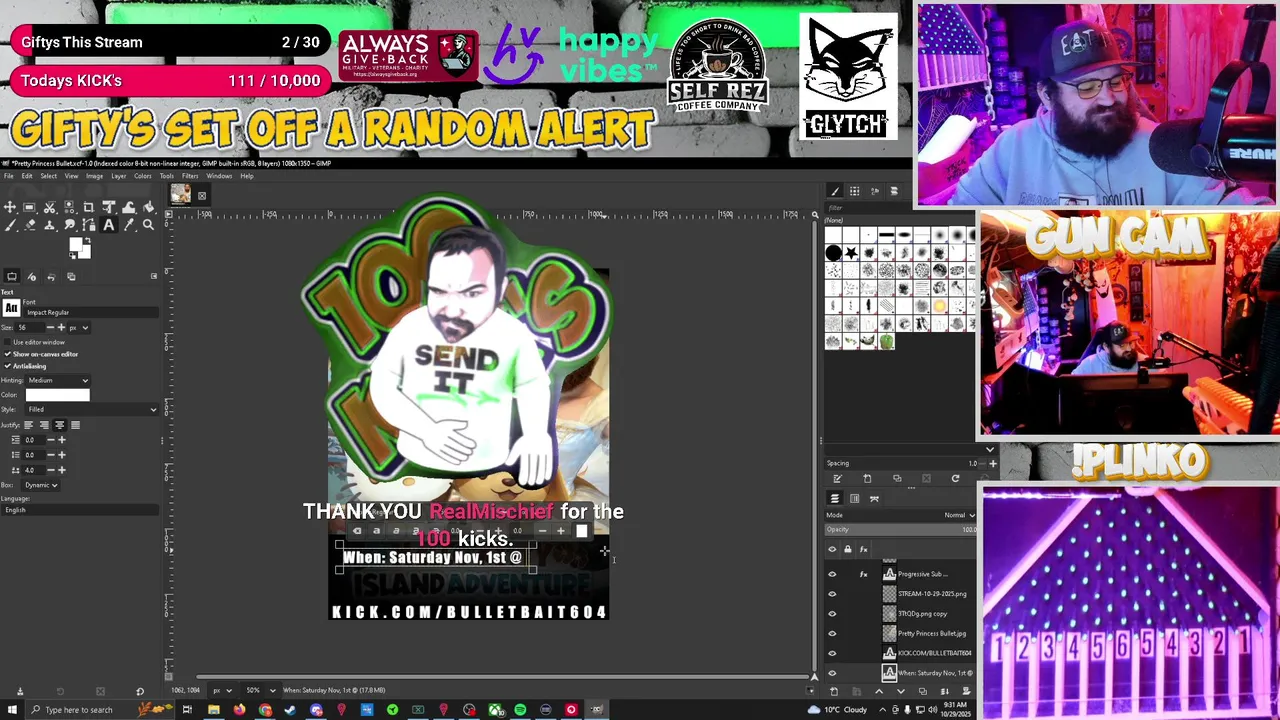
Task: Adjust the layer Opacity slider
Action: (x=900, y=529)
